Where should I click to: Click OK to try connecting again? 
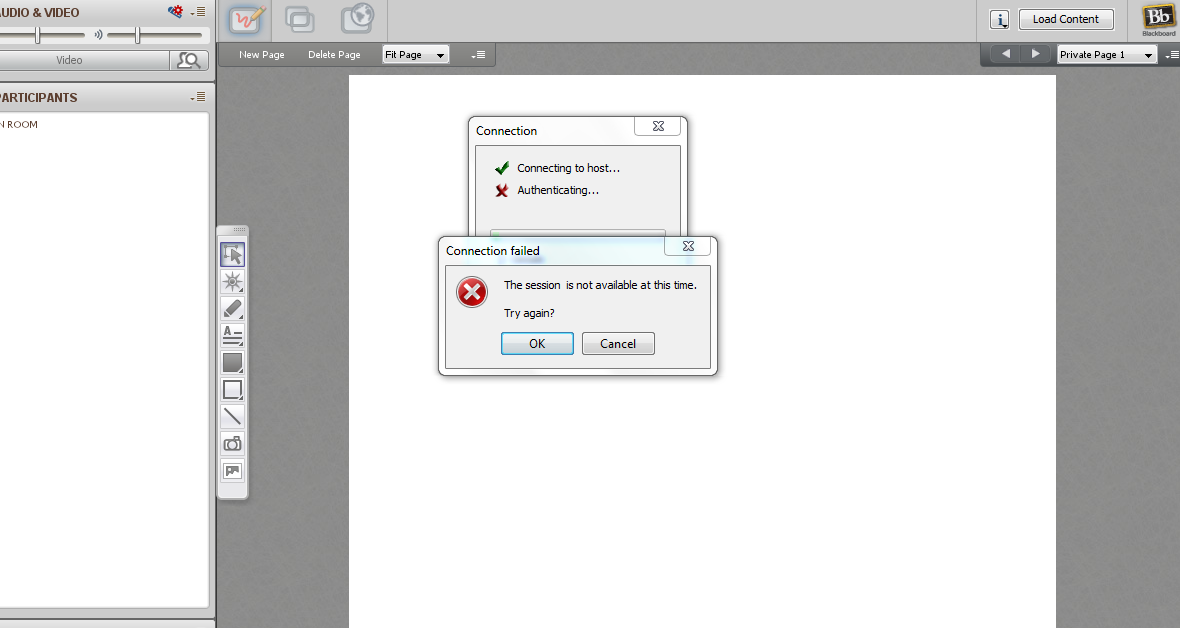coord(537,343)
